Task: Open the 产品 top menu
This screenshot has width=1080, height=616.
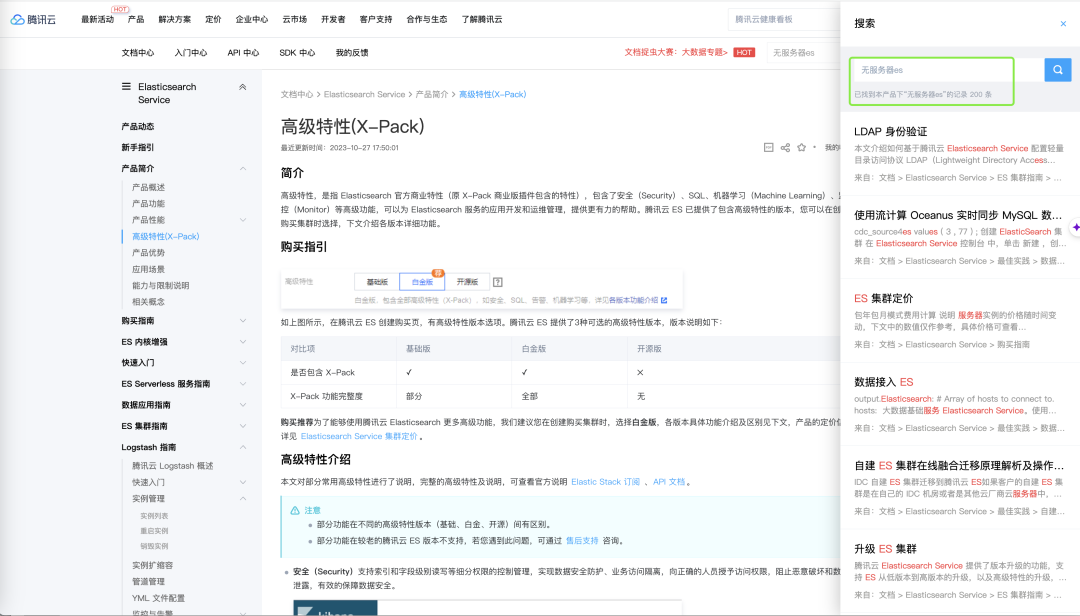Action: tap(136, 19)
